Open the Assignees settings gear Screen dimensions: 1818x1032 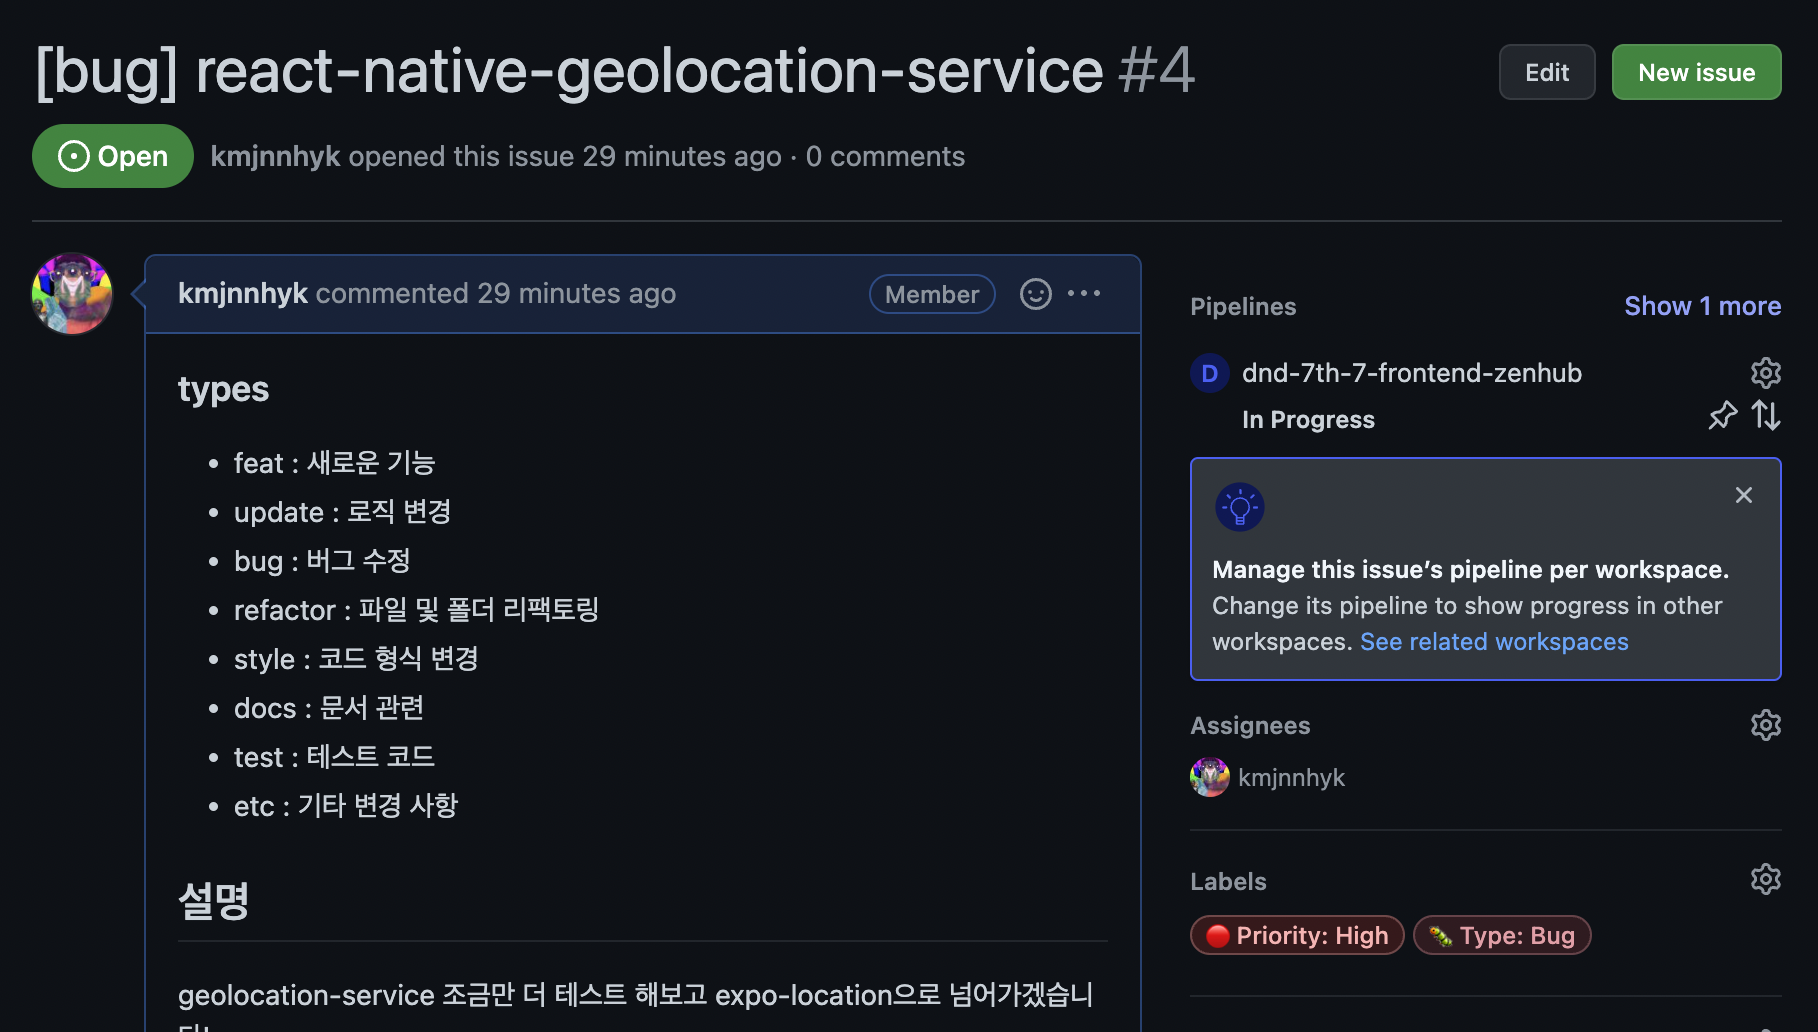1765,725
